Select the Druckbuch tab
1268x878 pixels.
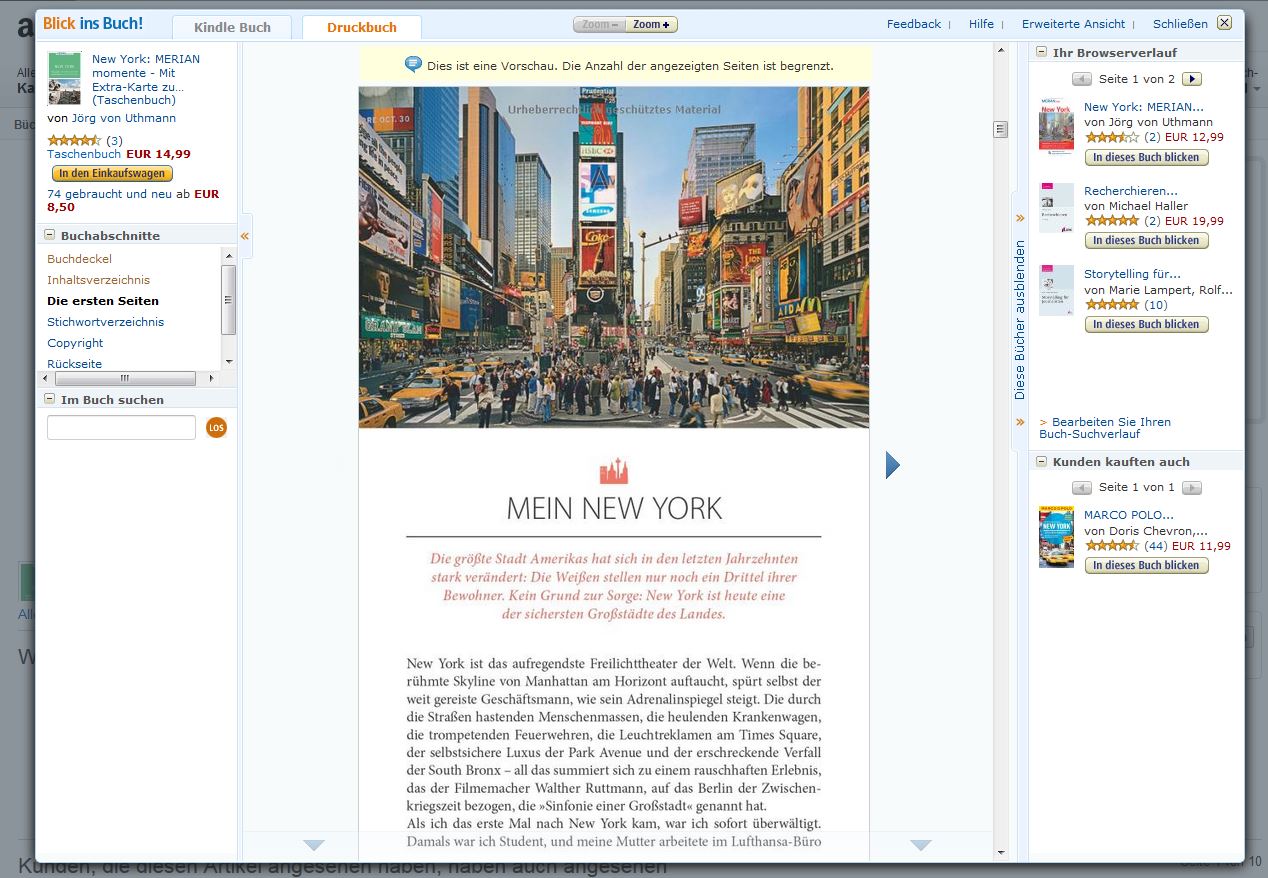click(x=362, y=27)
